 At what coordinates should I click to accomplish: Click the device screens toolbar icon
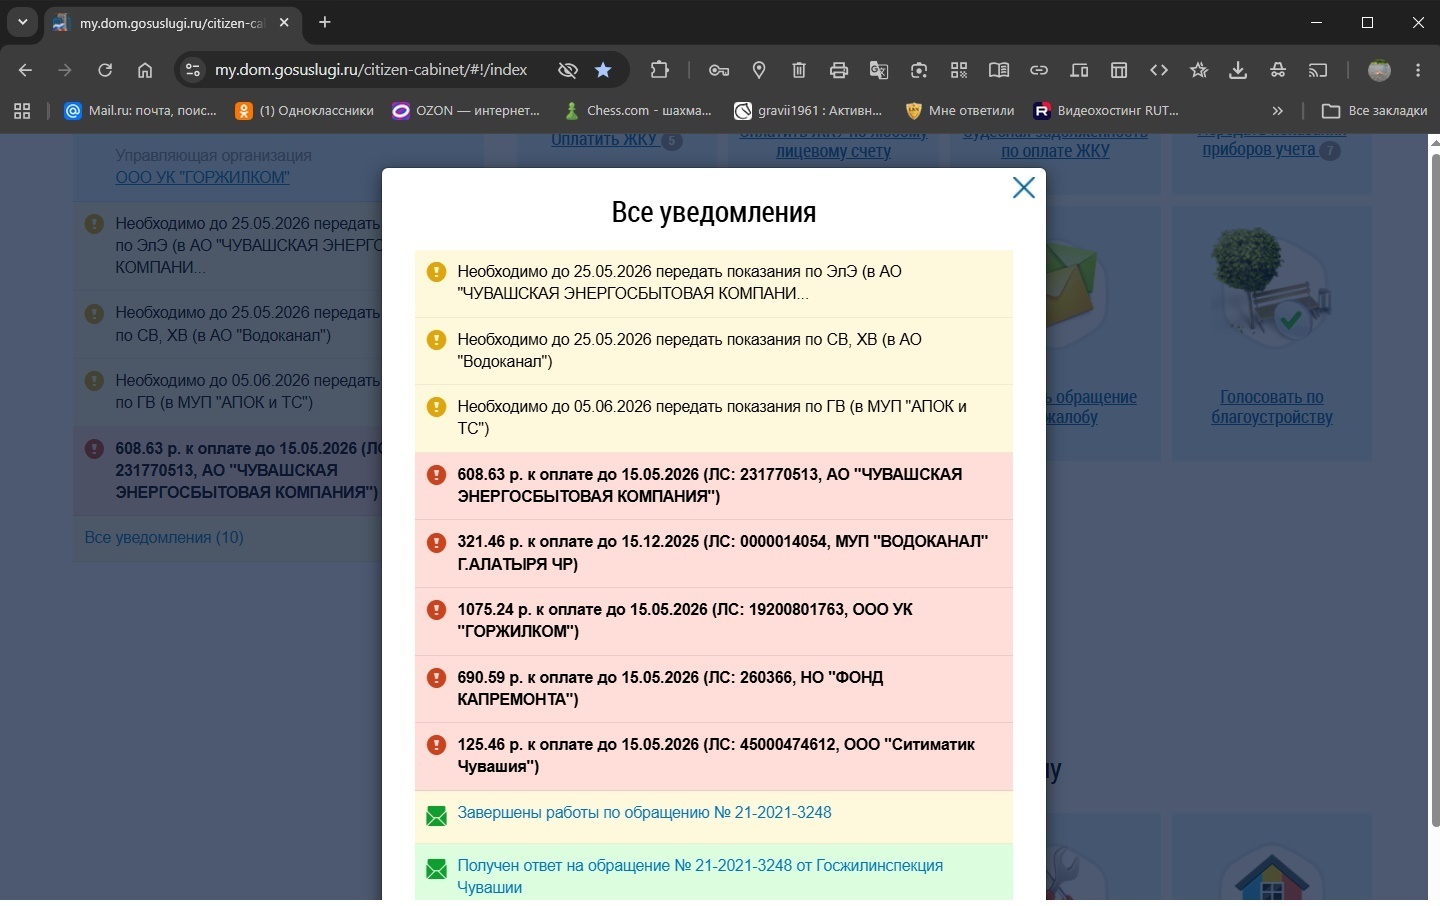click(1079, 70)
